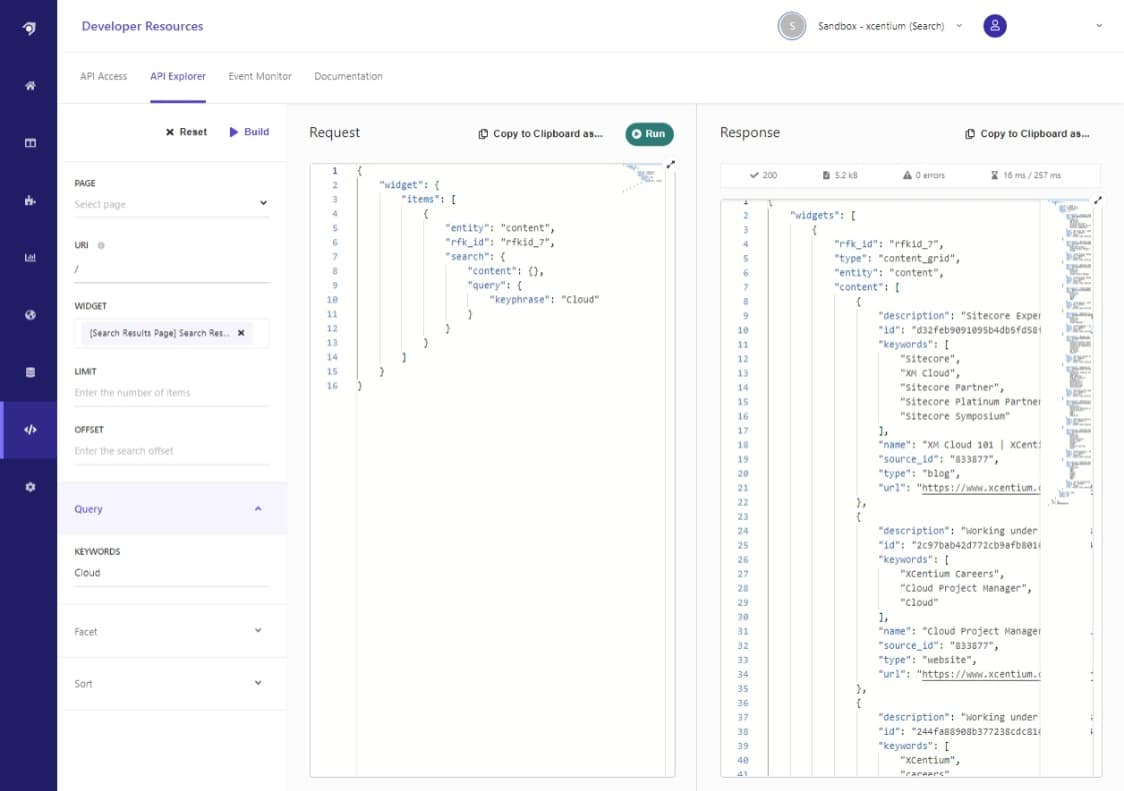Click the Build button

(249, 132)
